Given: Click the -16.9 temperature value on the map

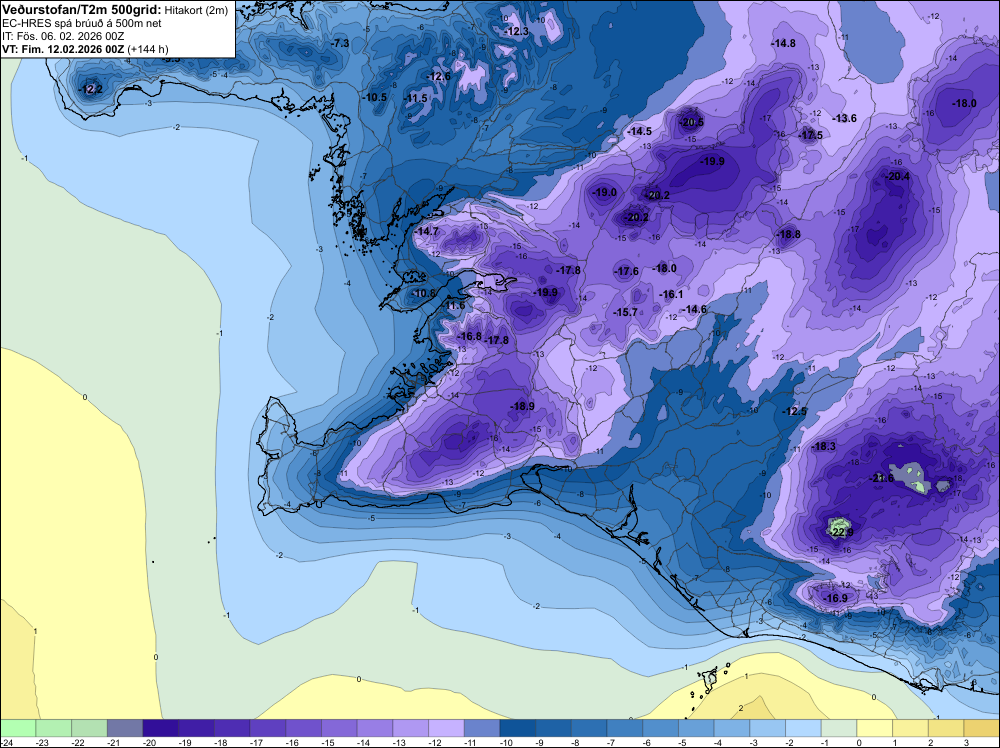Looking at the screenshot, I should (x=835, y=598).
